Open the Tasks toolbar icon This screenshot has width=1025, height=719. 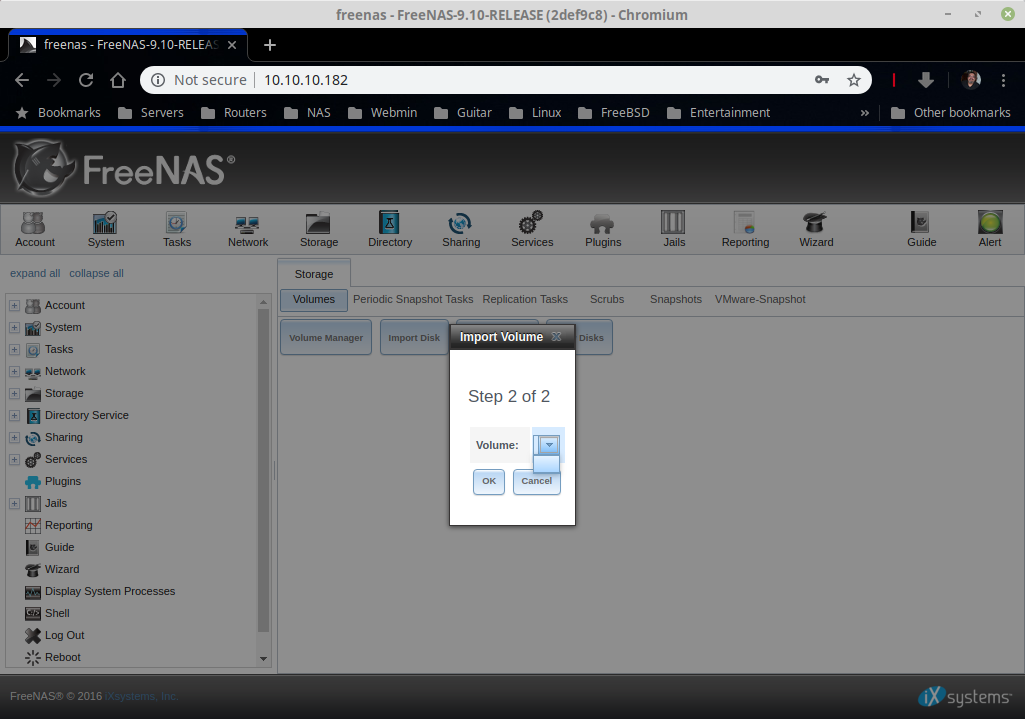coord(176,229)
